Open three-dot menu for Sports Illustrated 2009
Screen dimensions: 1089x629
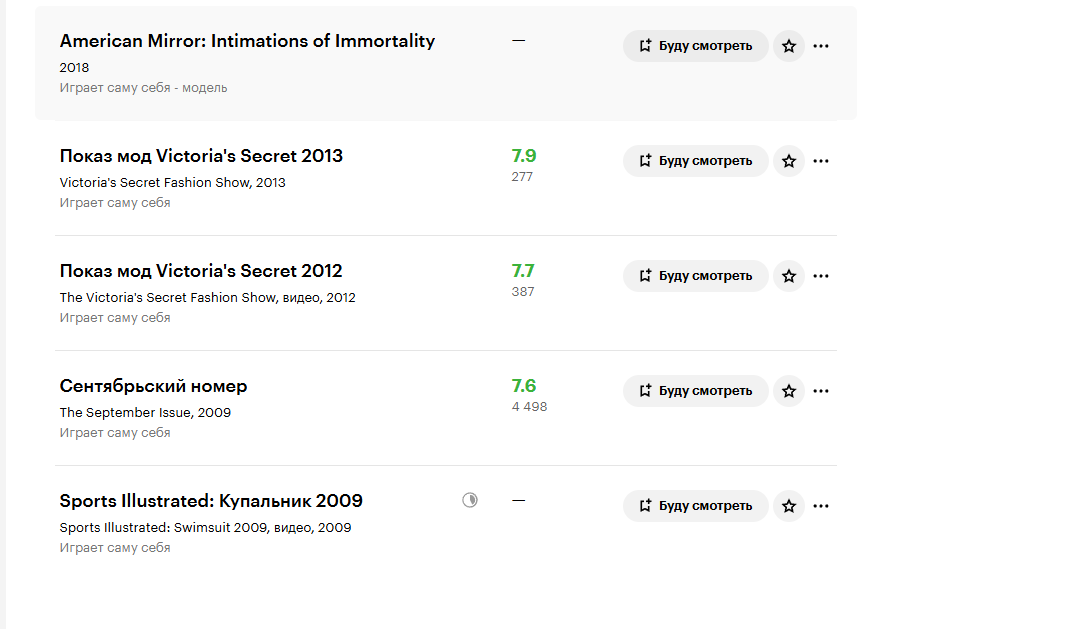click(x=821, y=506)
